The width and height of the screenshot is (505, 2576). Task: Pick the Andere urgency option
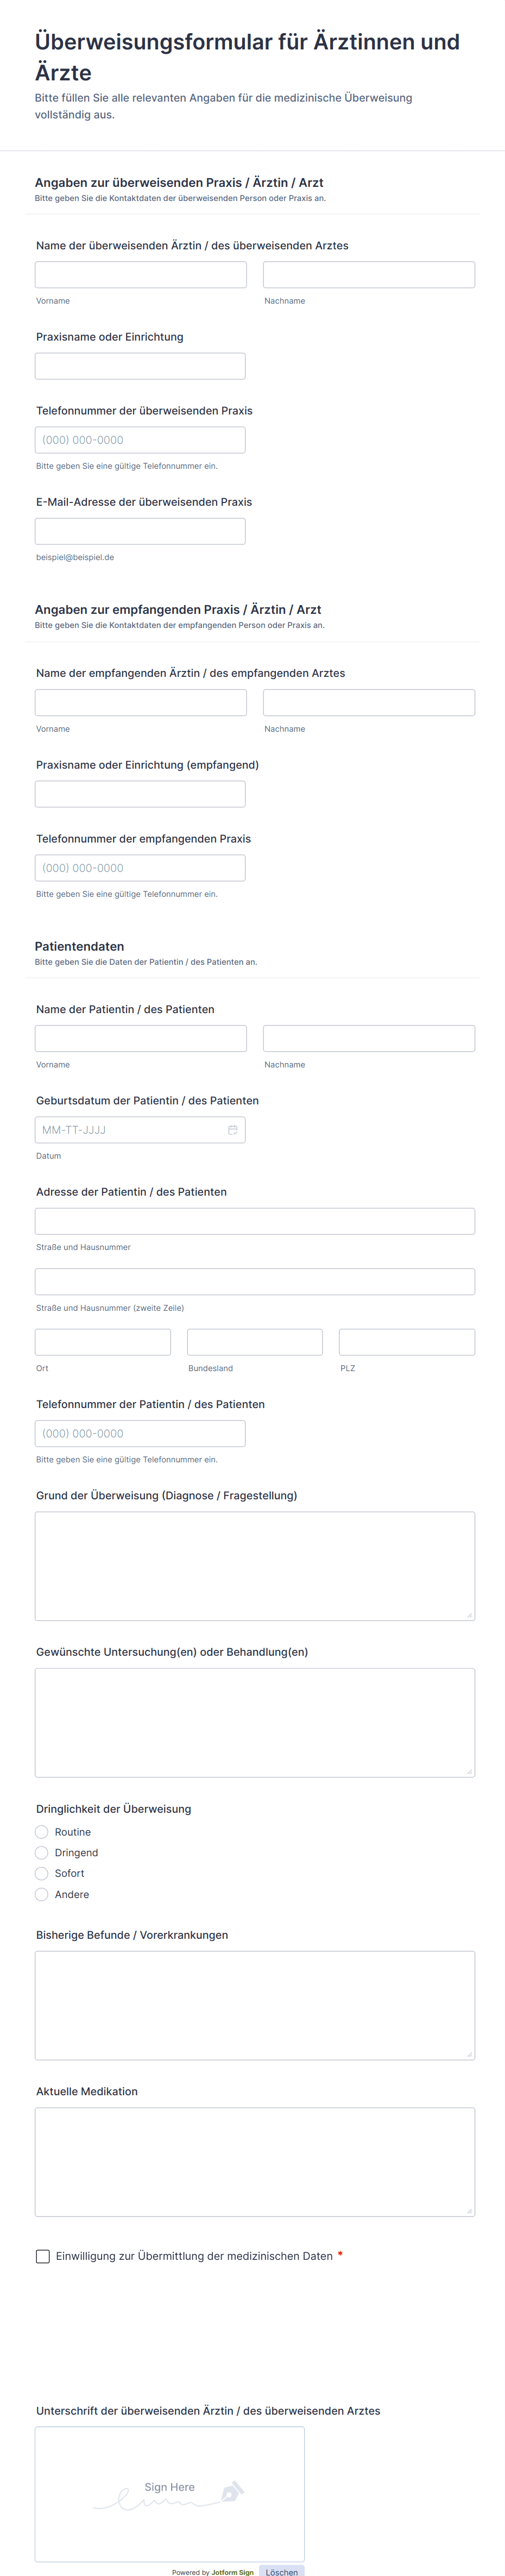click(x=42, y=1894)
